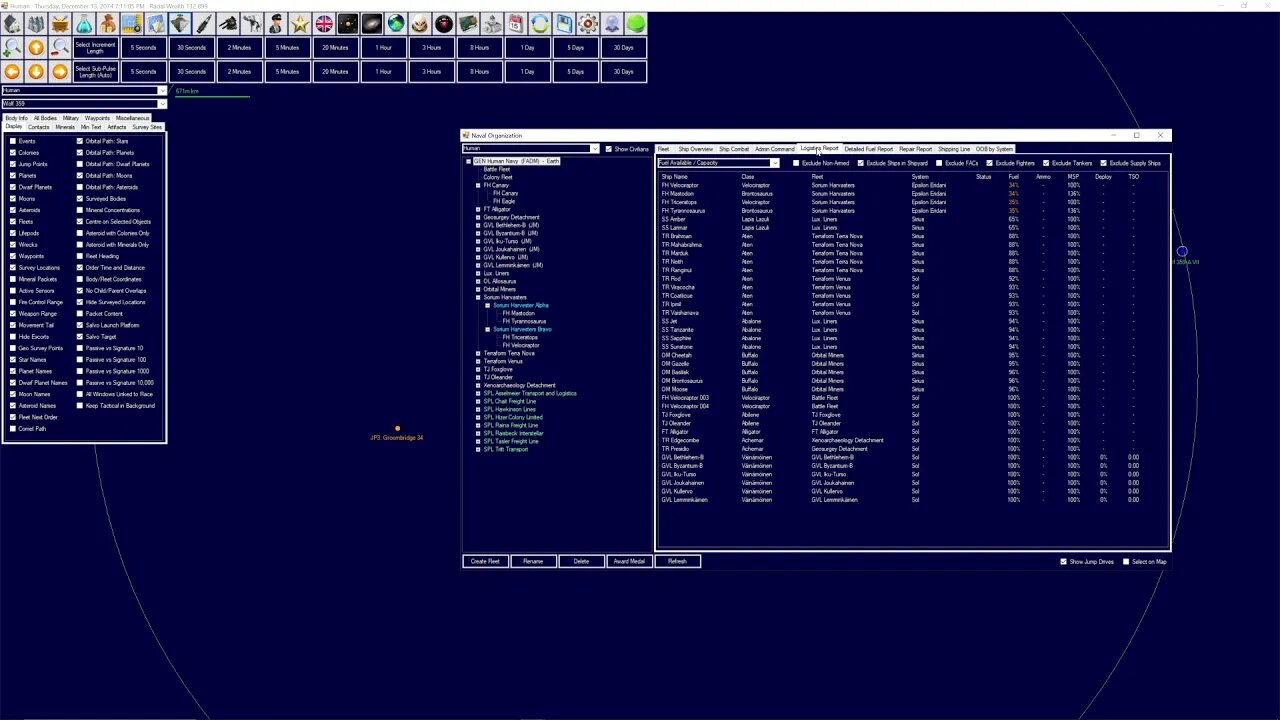Refresh tactical map with circular arrows icon
This screenshot has width=1280, height=720.
click(x=540, y=23)
